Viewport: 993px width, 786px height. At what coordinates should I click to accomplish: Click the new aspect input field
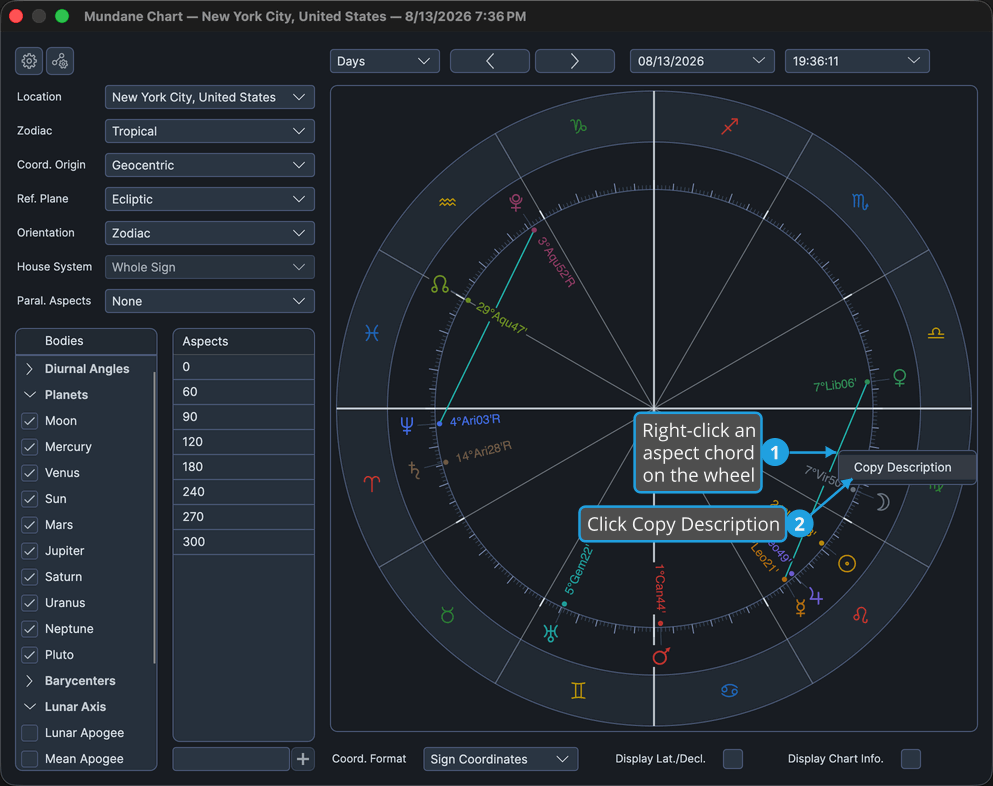[231, 759]
